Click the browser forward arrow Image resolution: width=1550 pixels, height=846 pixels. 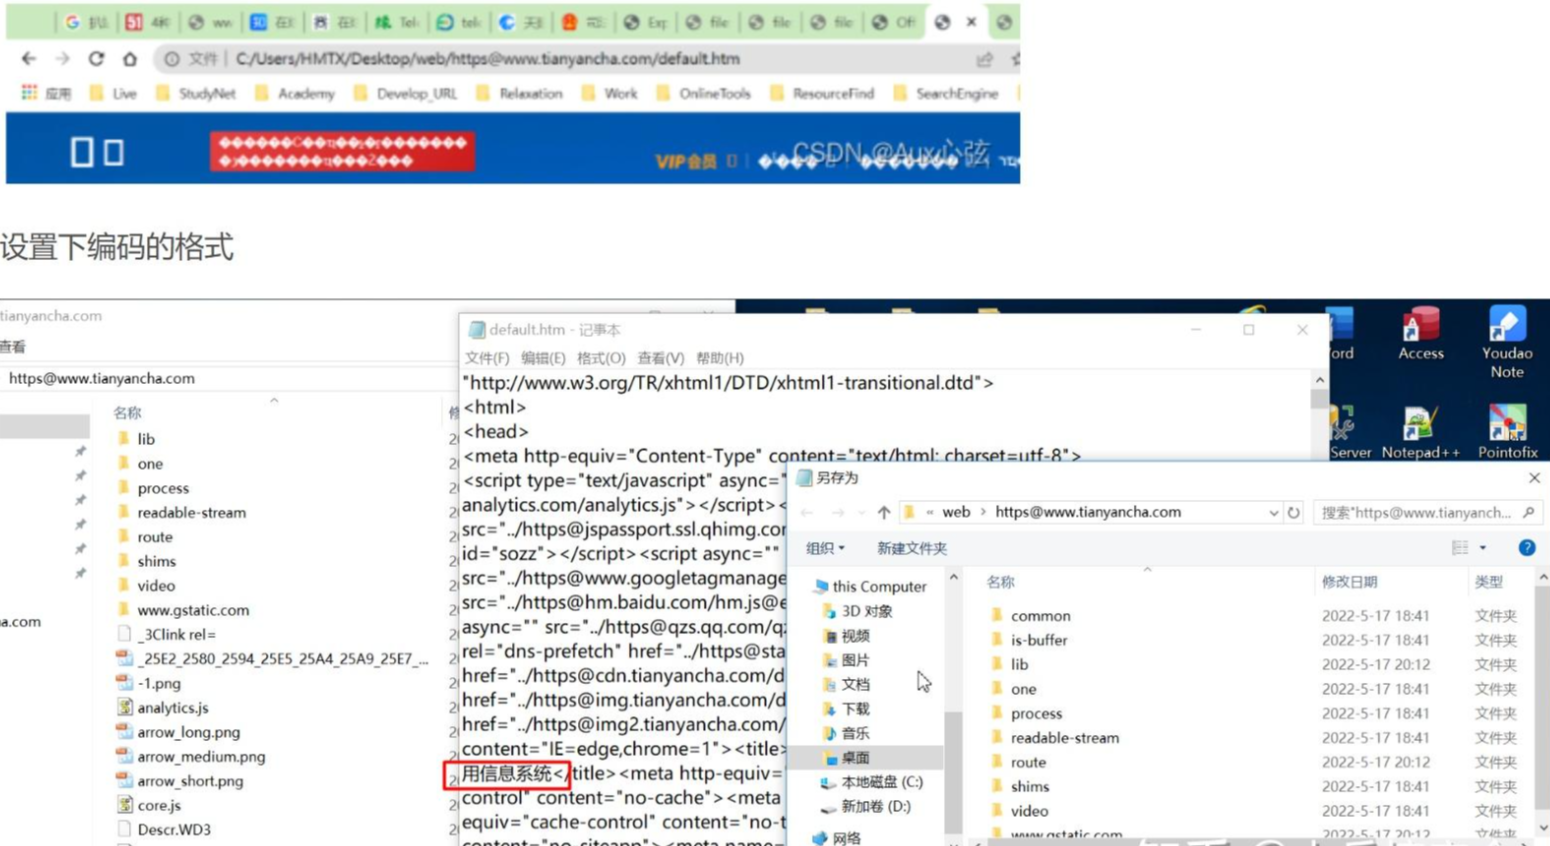coord(62,59)
